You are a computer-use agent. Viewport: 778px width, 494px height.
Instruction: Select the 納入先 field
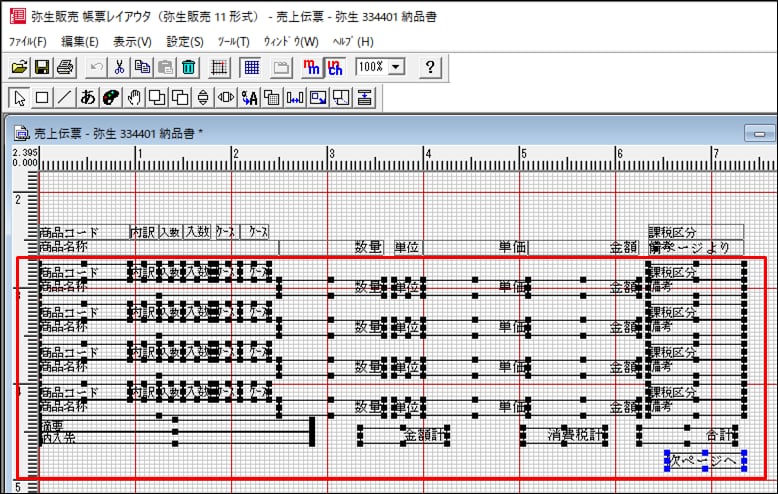pos(174,438)
